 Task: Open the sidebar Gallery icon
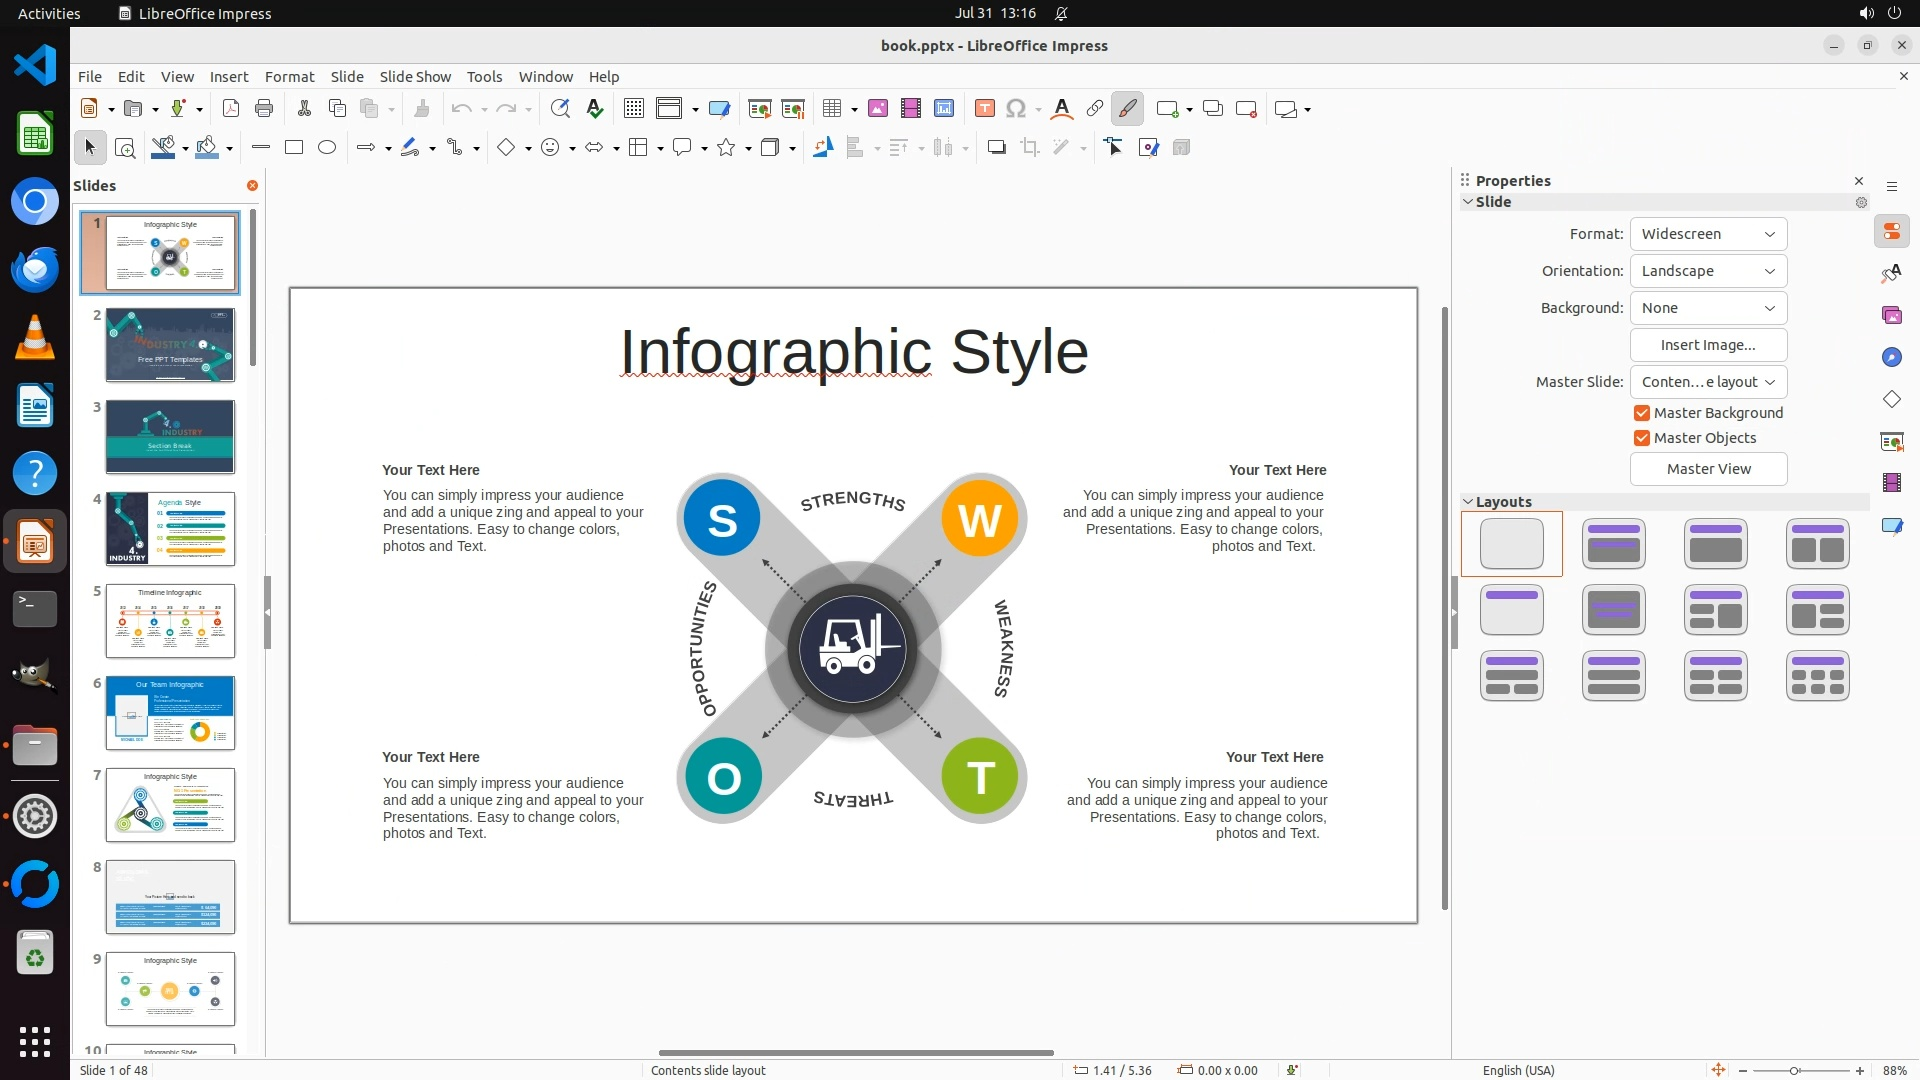point(1892,315)
